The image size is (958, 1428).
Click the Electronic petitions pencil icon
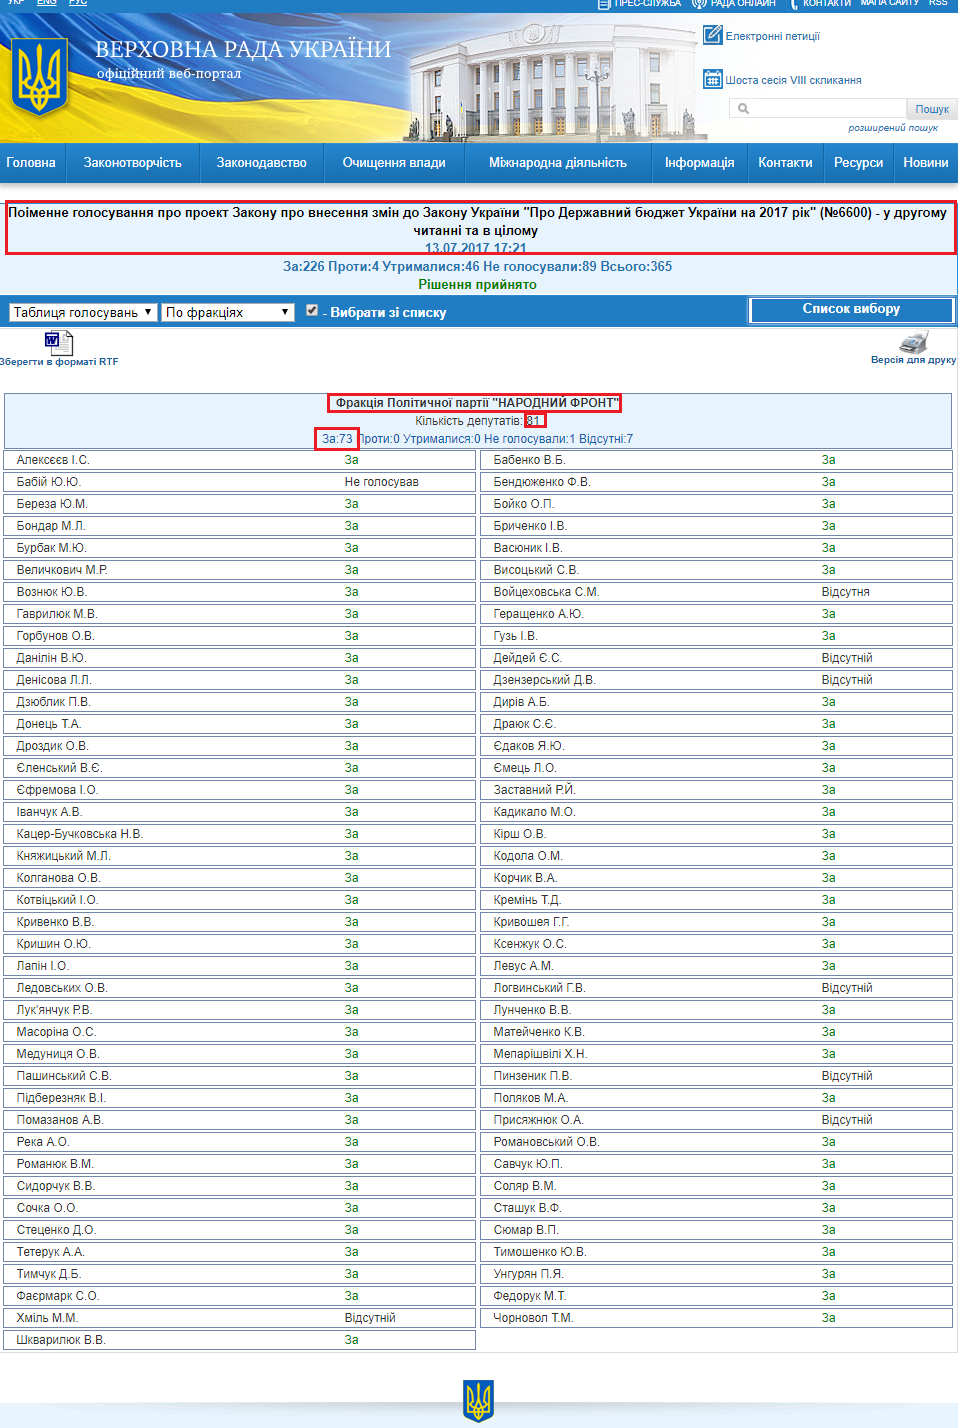tap(712, 36)
